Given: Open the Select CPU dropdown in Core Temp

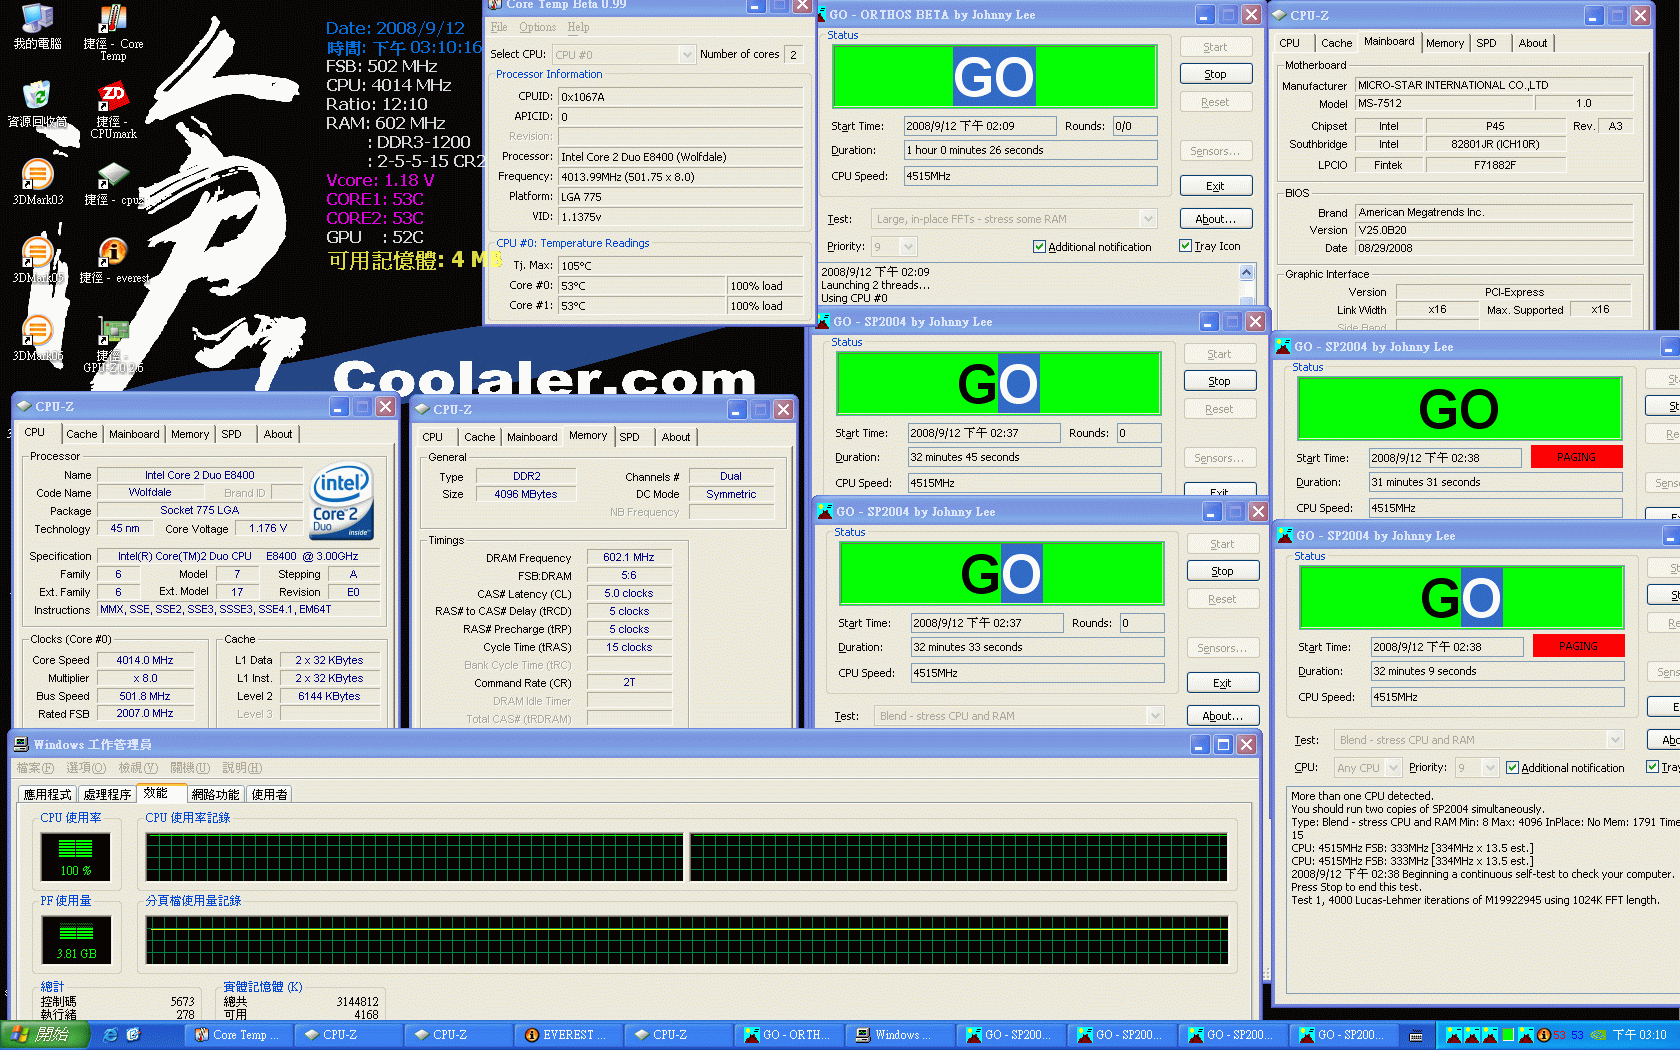Looking at the screenshot, I should [686, 55].
